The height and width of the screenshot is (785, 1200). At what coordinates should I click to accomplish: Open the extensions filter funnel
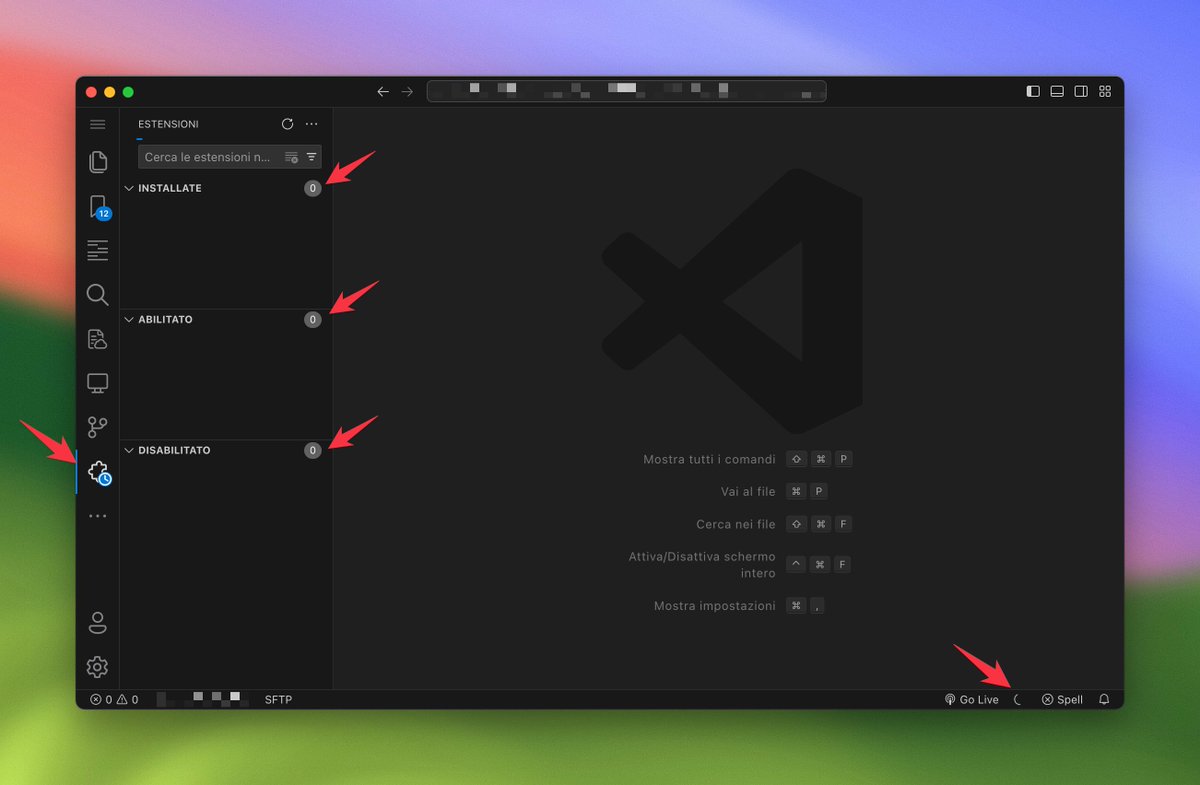(311, 157)
